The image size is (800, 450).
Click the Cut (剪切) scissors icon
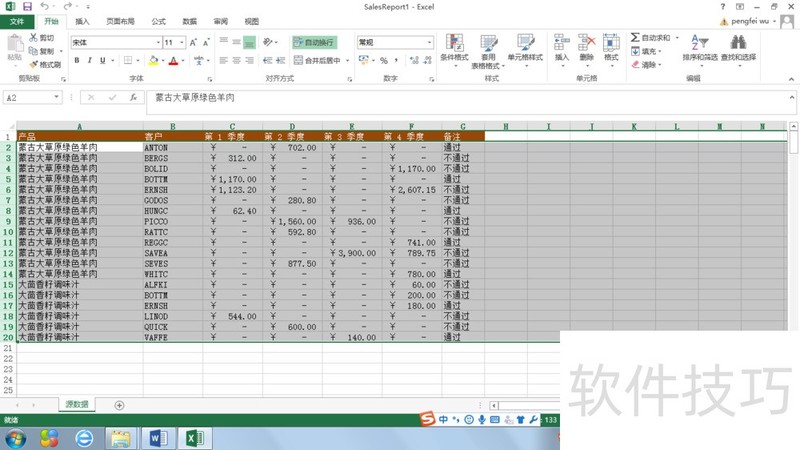point(34,38)
